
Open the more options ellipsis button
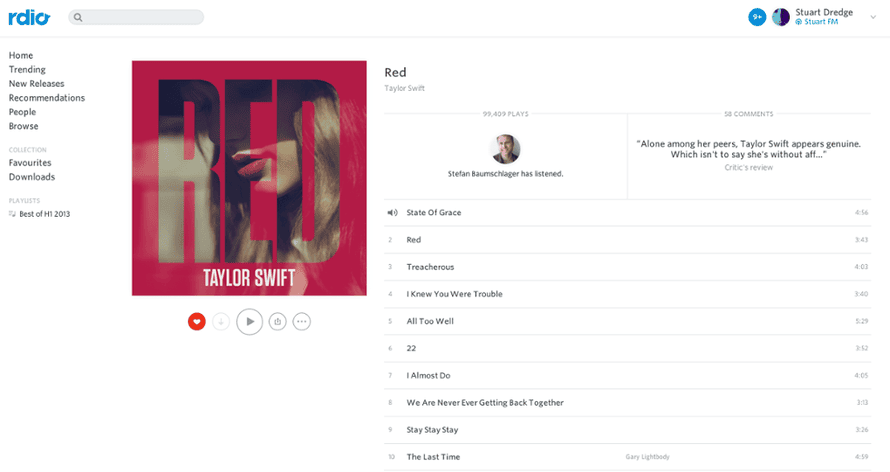pyautogui.click(x=301, y=322)
